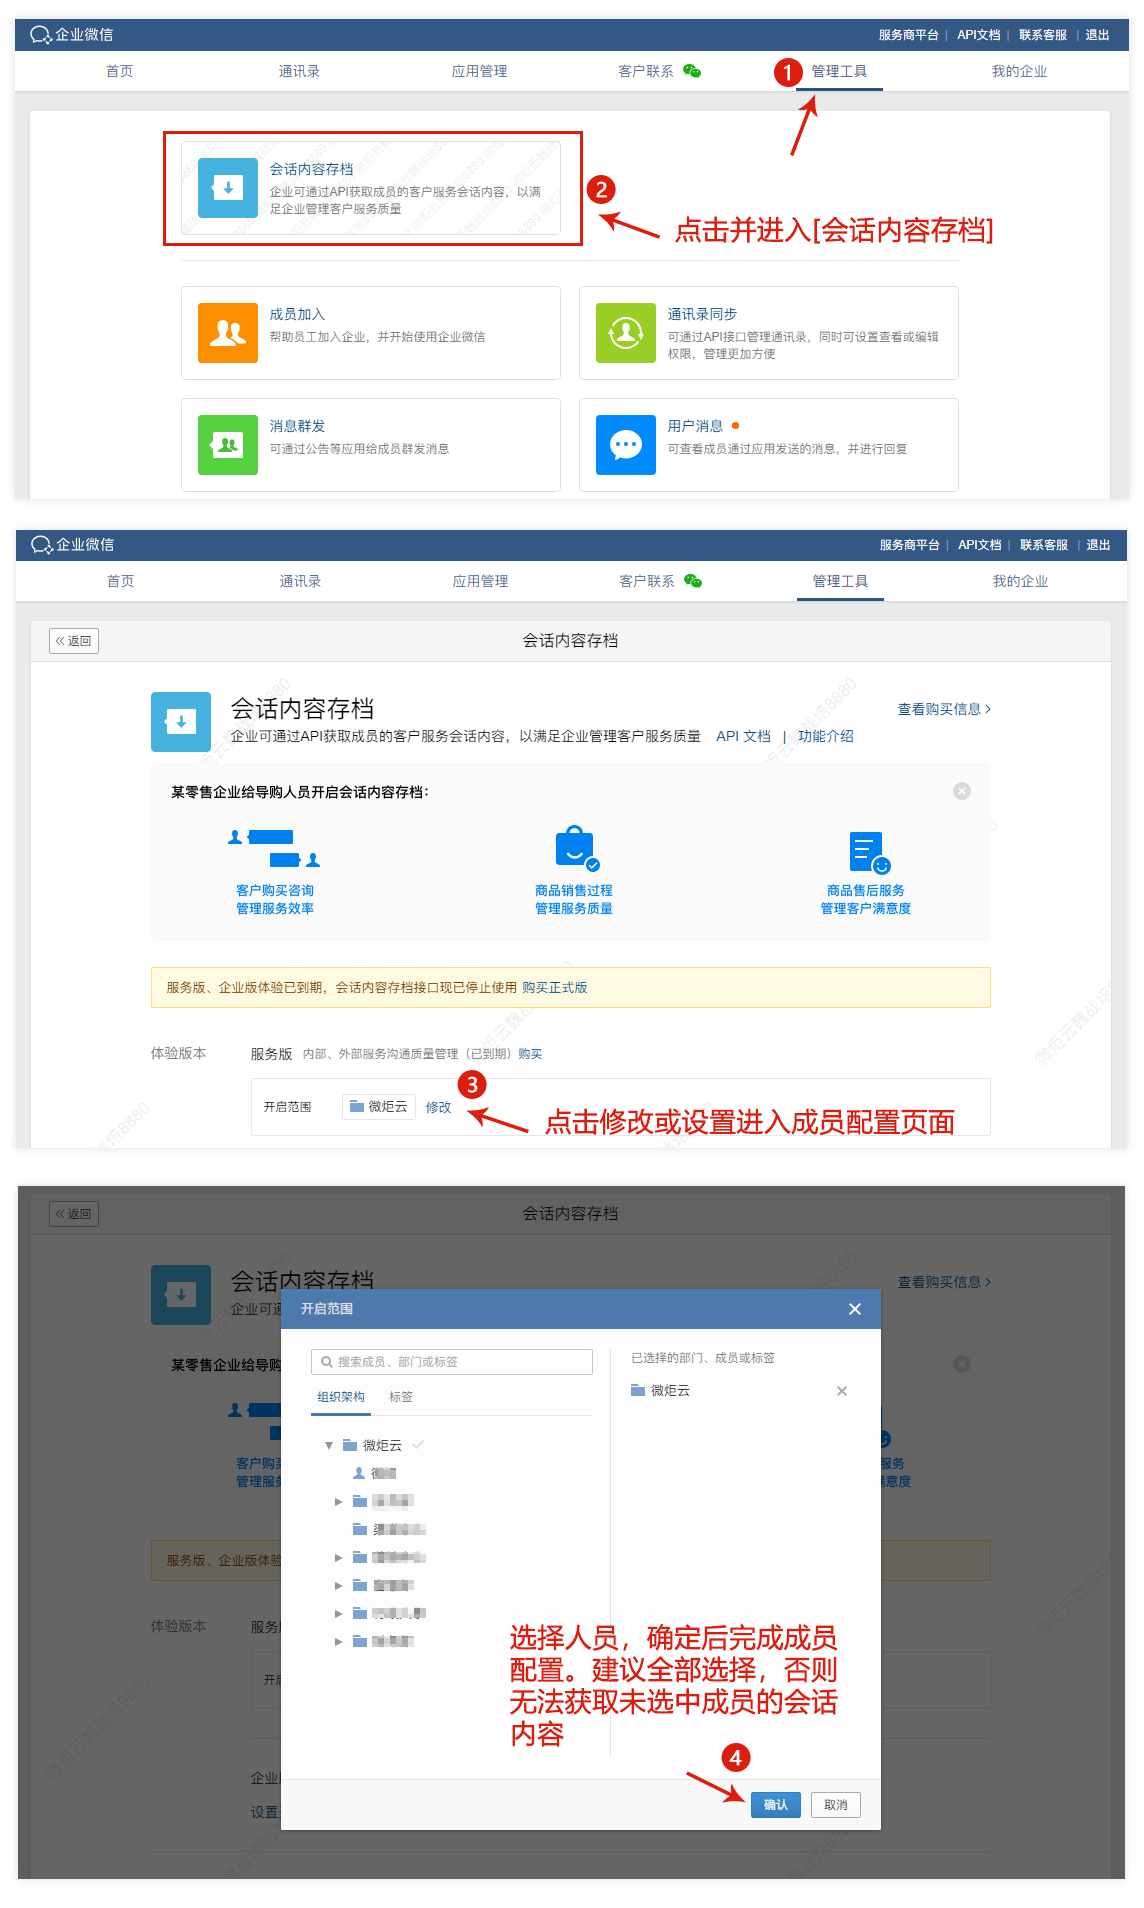Remove selected 微炬云 from the chosen list

(x=842, y=1391)
